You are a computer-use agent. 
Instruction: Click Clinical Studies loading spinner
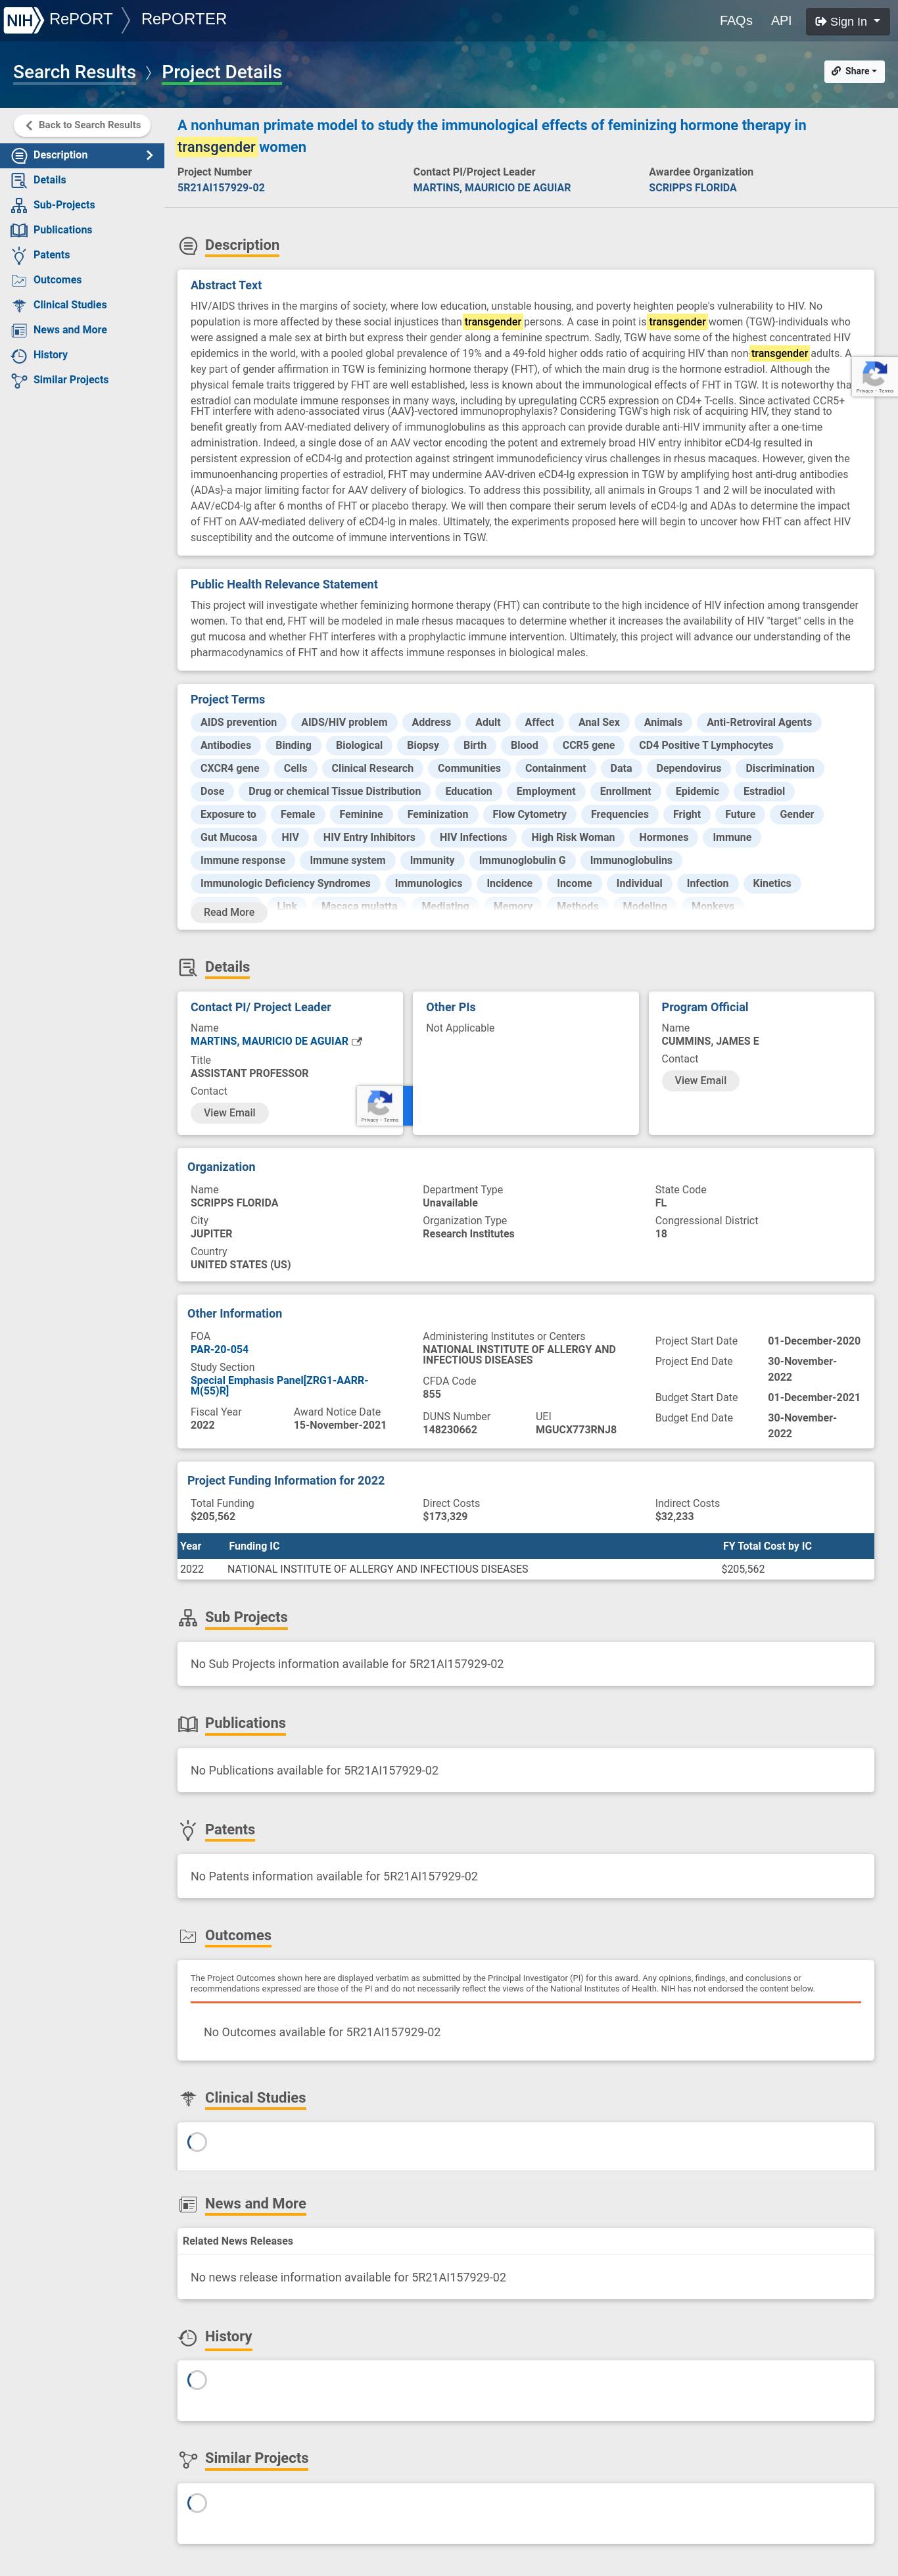pos(197,2142)
